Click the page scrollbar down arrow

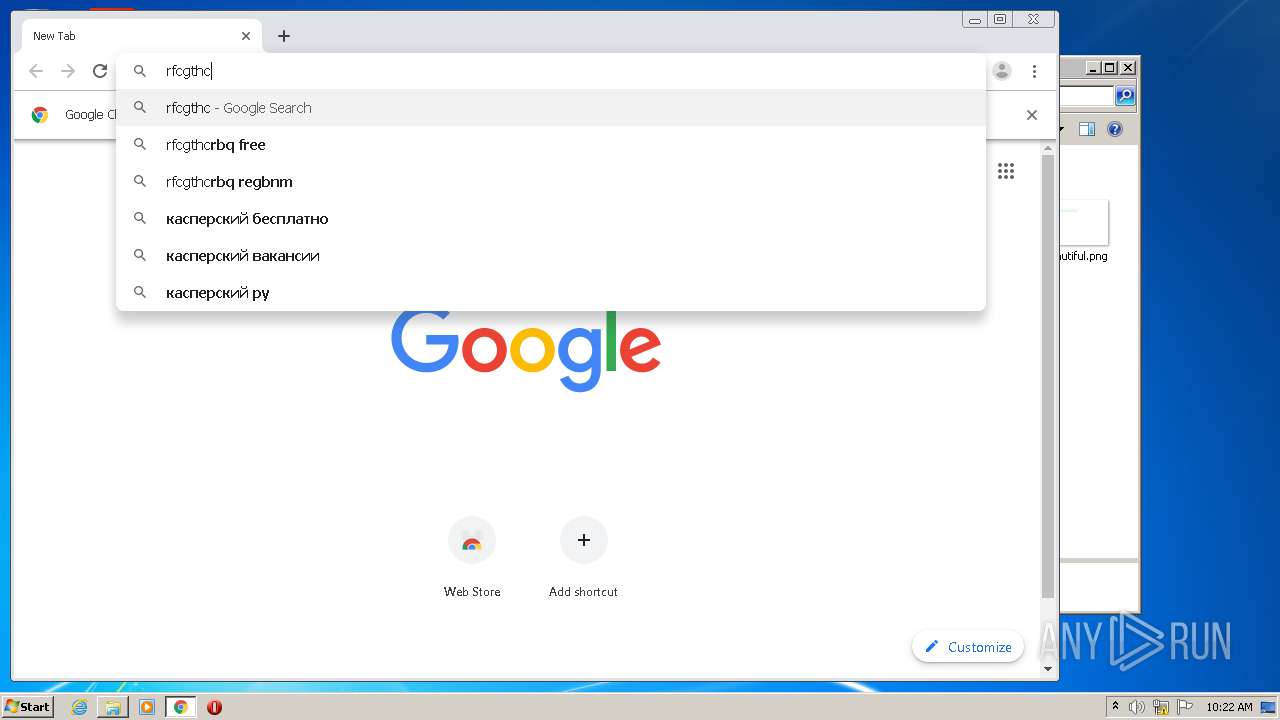point(1048,669)
